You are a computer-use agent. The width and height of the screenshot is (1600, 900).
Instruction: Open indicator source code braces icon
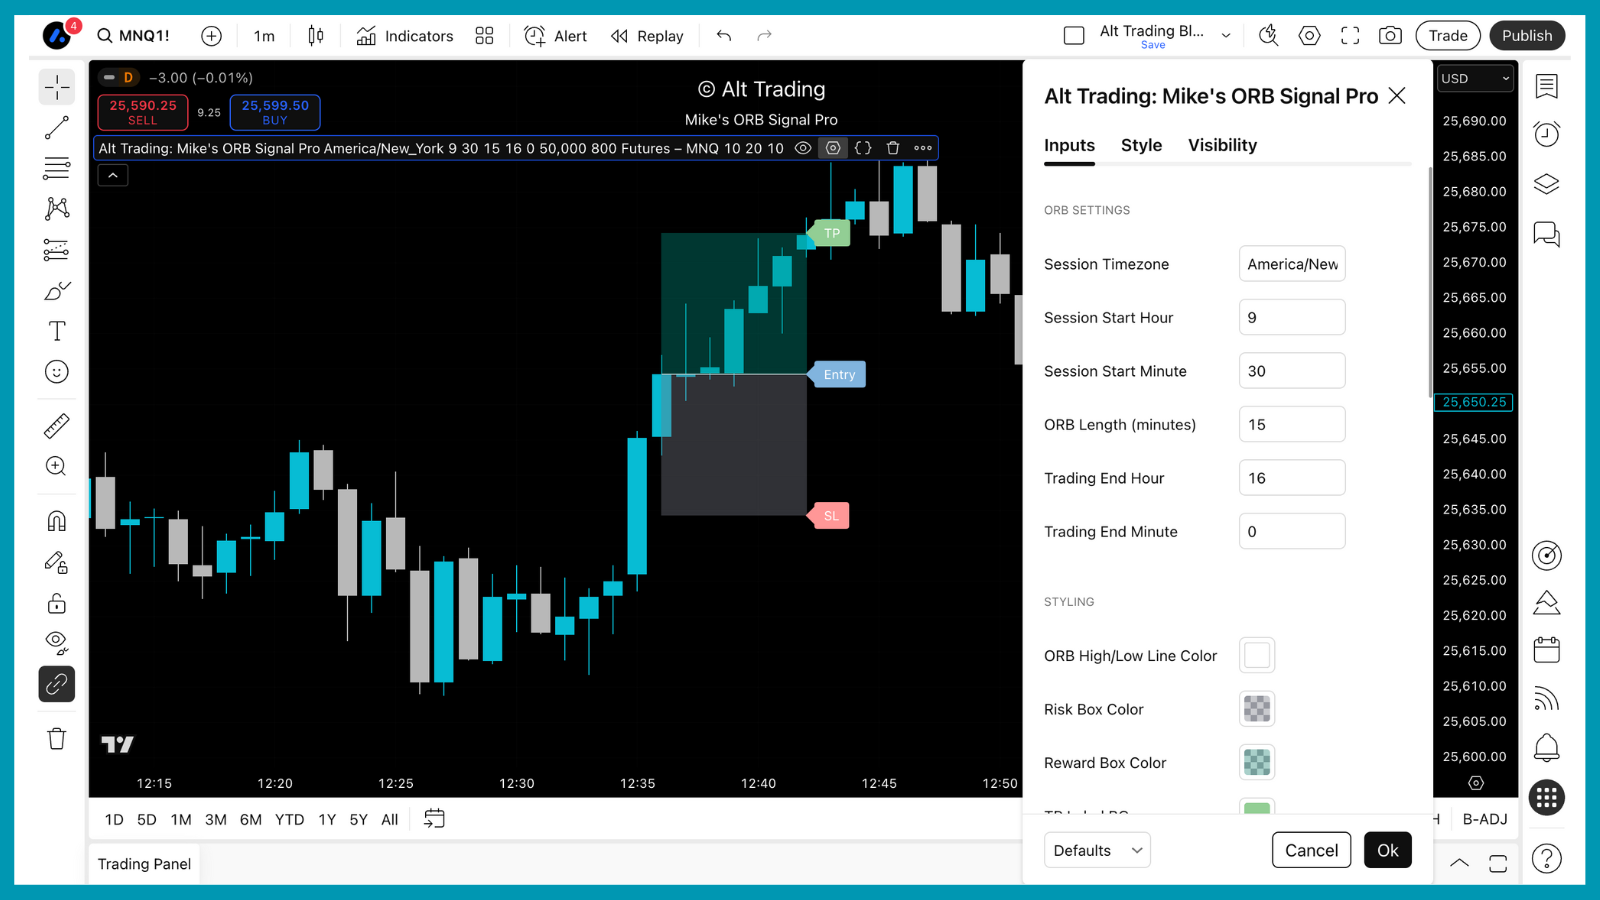point(863,148)
